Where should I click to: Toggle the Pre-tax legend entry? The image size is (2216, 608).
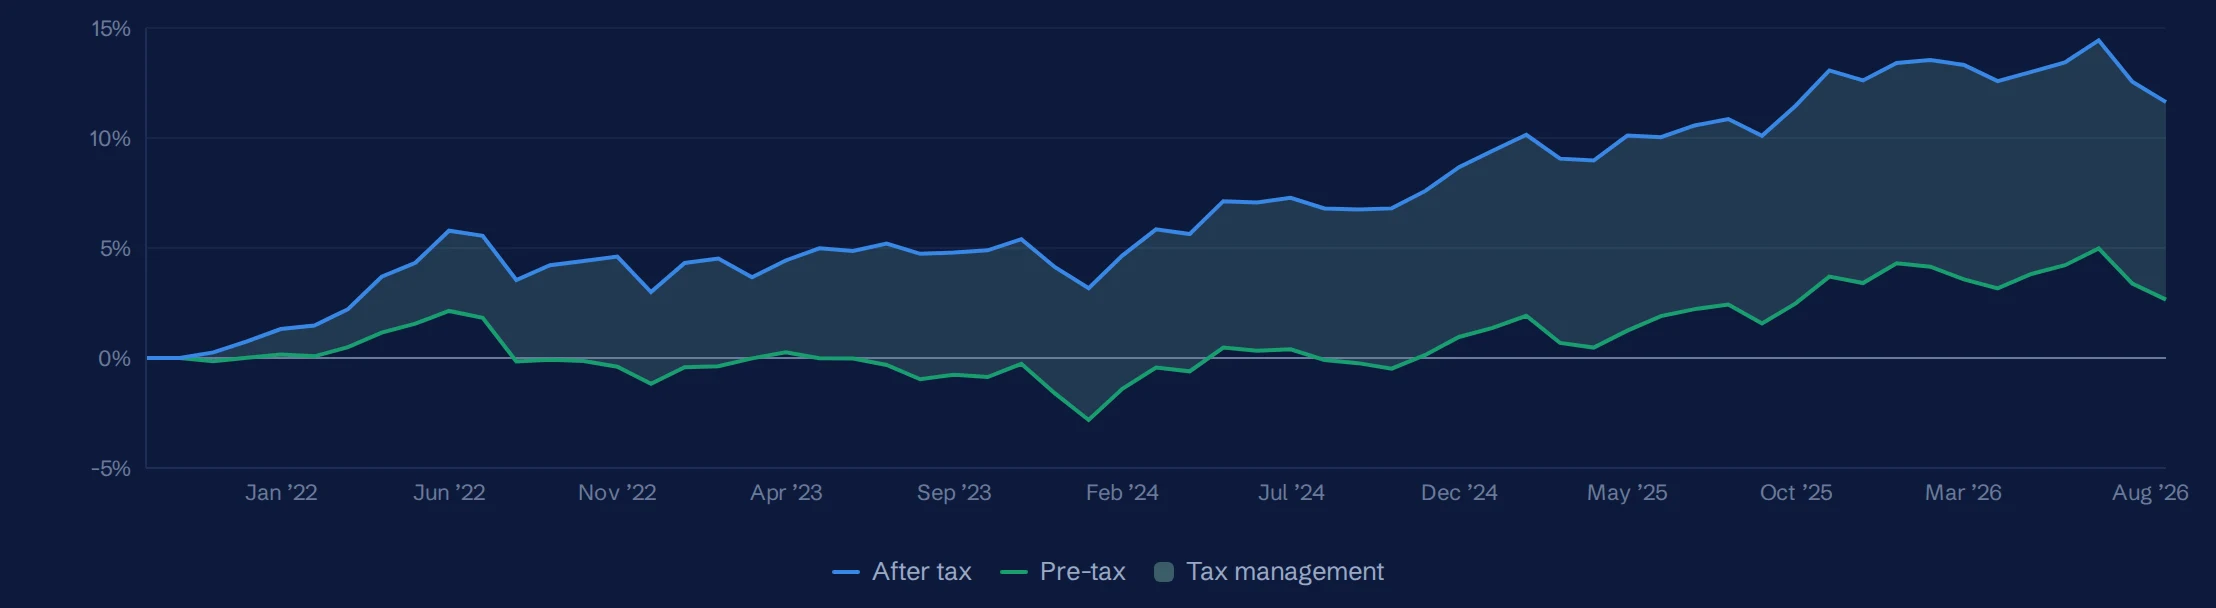[x=1063, y=572]
